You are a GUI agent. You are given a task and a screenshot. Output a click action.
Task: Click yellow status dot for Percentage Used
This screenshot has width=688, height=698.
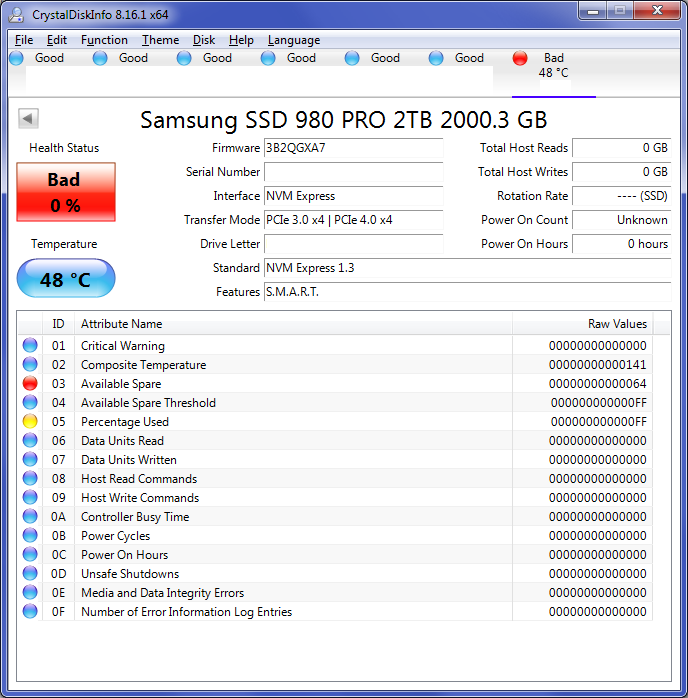[x=30, y=421]
